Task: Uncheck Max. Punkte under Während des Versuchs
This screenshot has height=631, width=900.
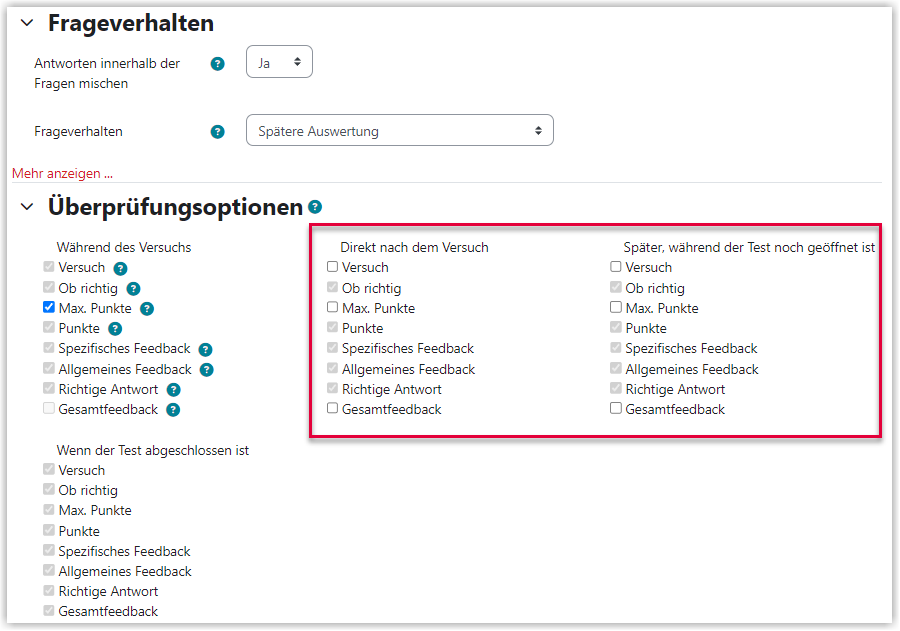Action: pos(49,307)
